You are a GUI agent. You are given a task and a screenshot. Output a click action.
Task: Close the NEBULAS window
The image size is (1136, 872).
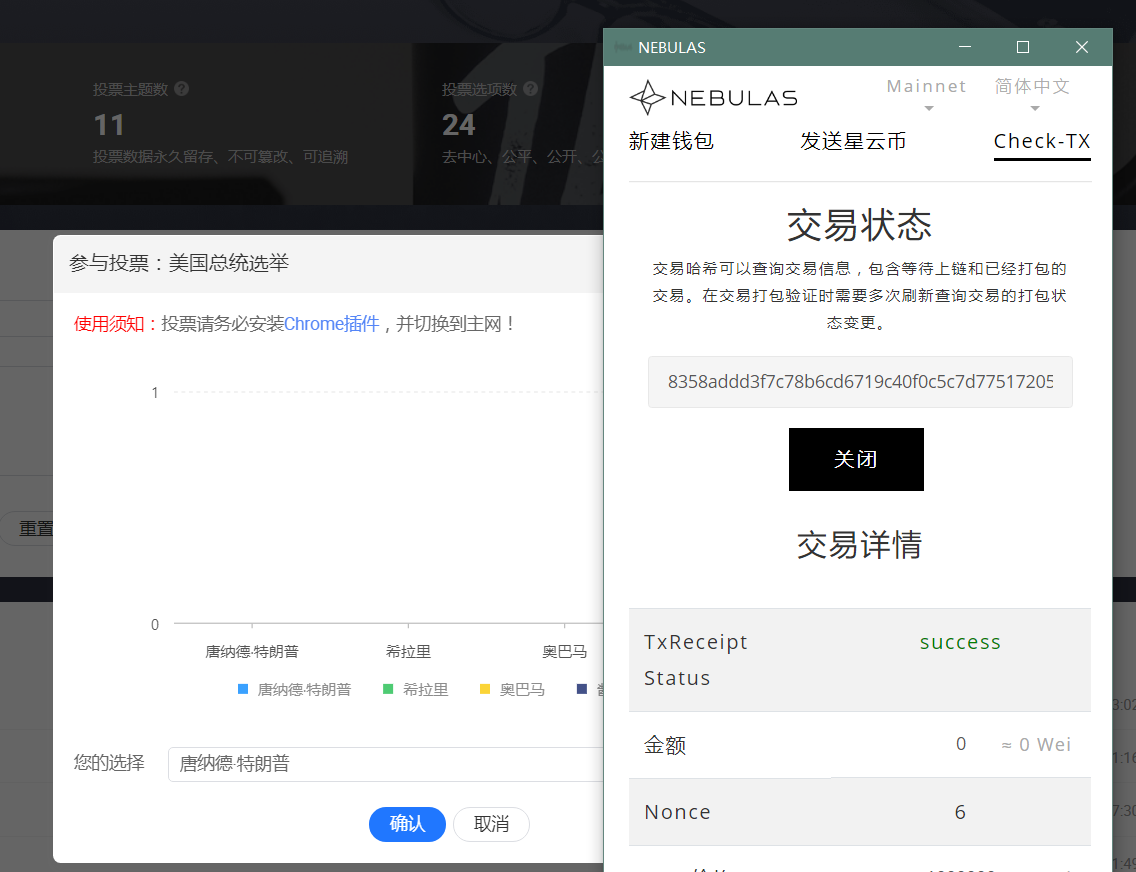1082,47
